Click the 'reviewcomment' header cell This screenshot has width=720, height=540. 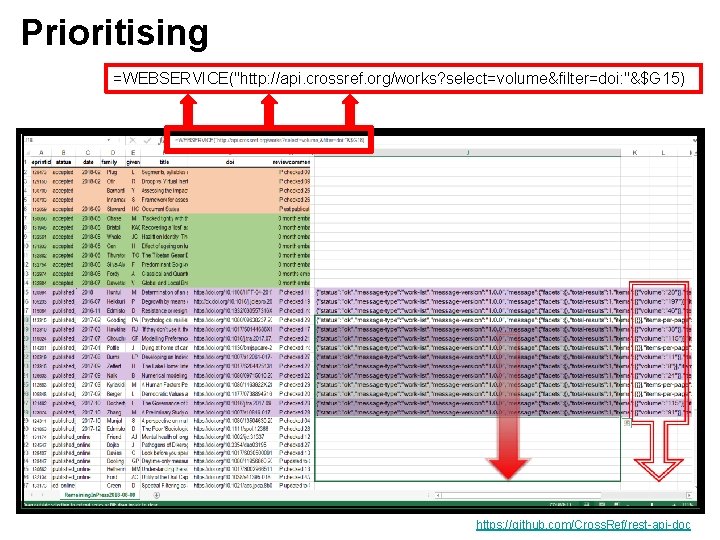coord(291,162)
